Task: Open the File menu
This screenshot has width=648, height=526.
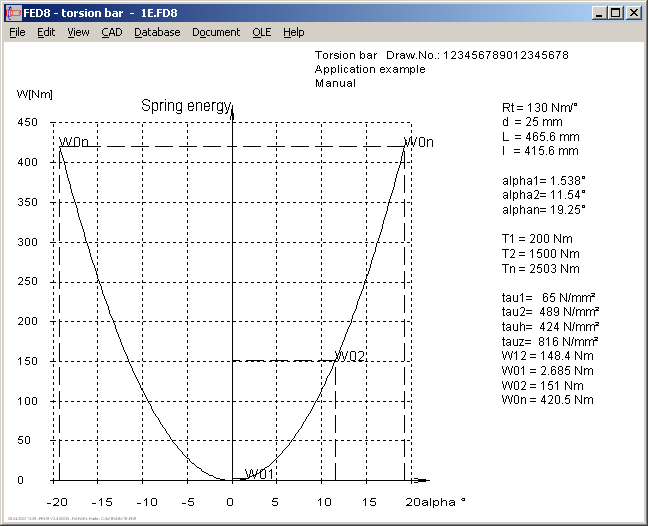Action: [x=17, y=32]
